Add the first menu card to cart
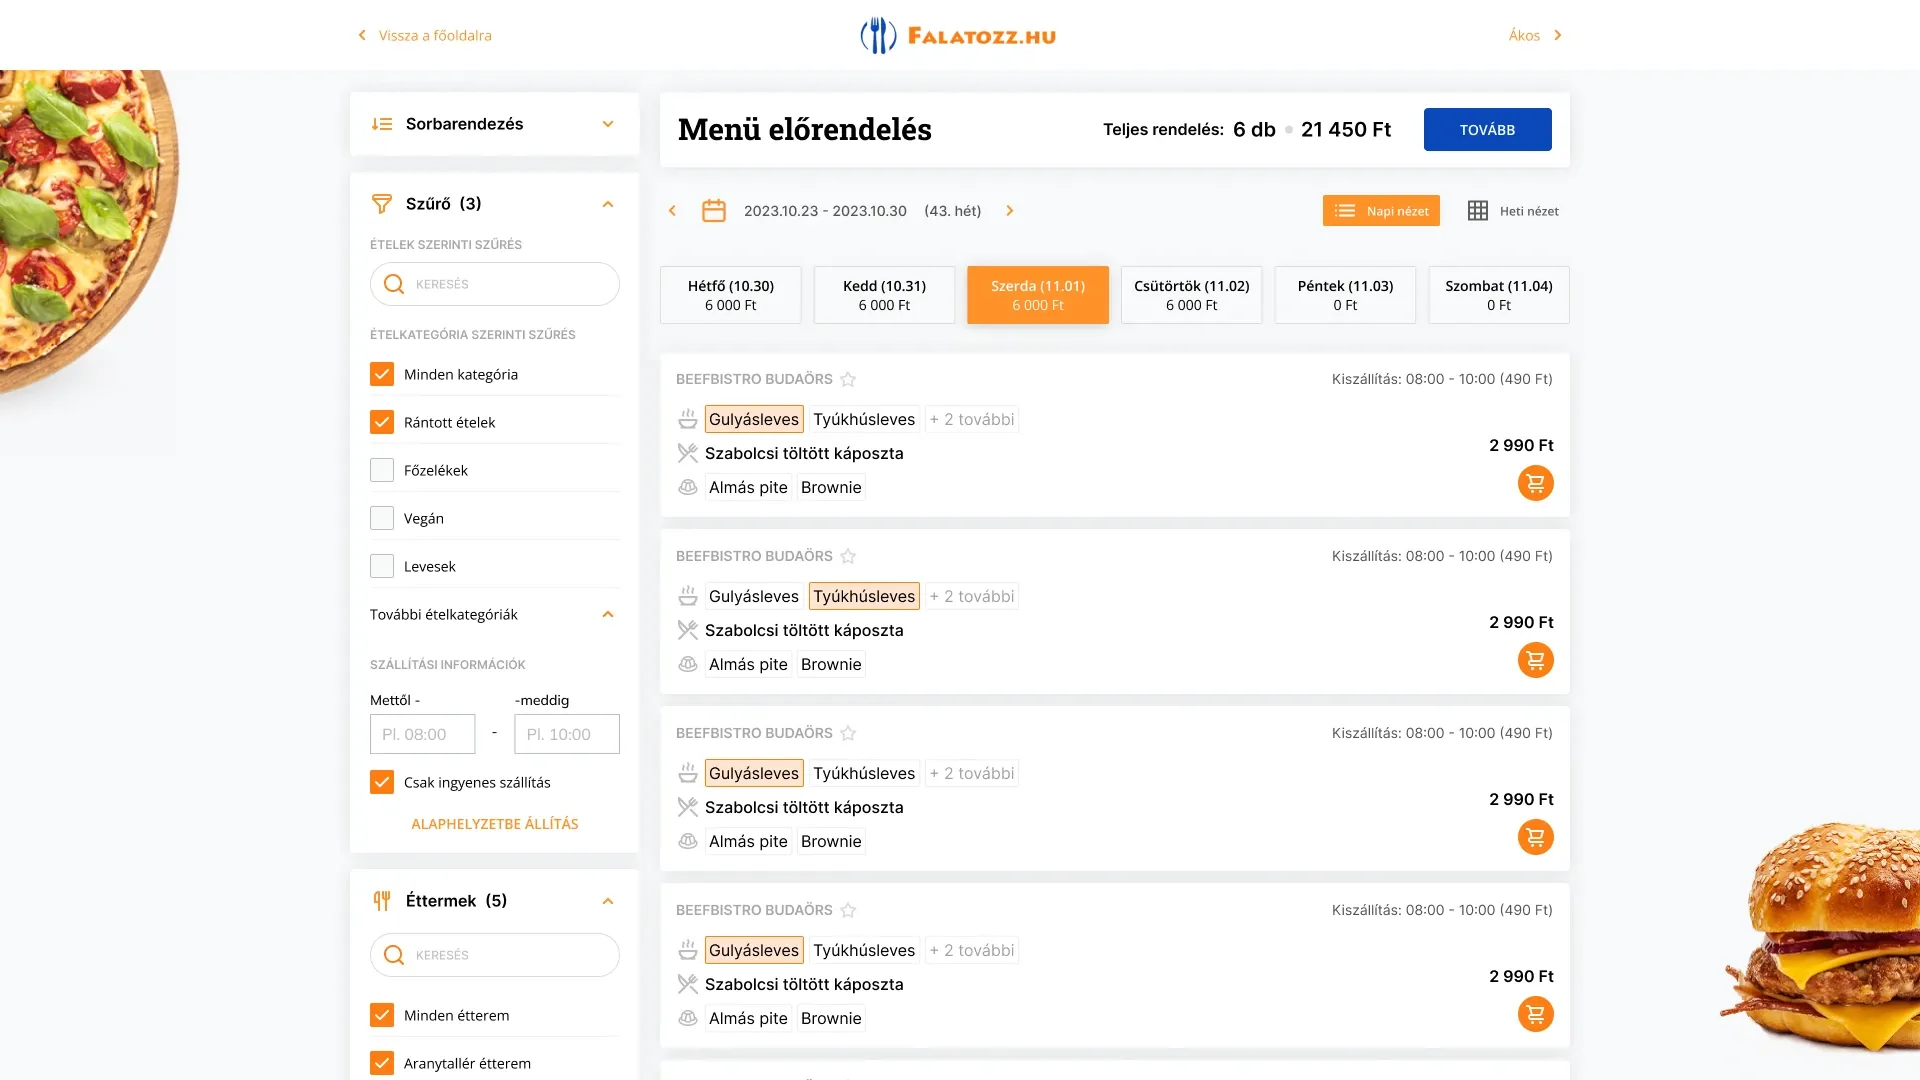This screenshot has height=1080, width=1920. [x=1536, y=483]
